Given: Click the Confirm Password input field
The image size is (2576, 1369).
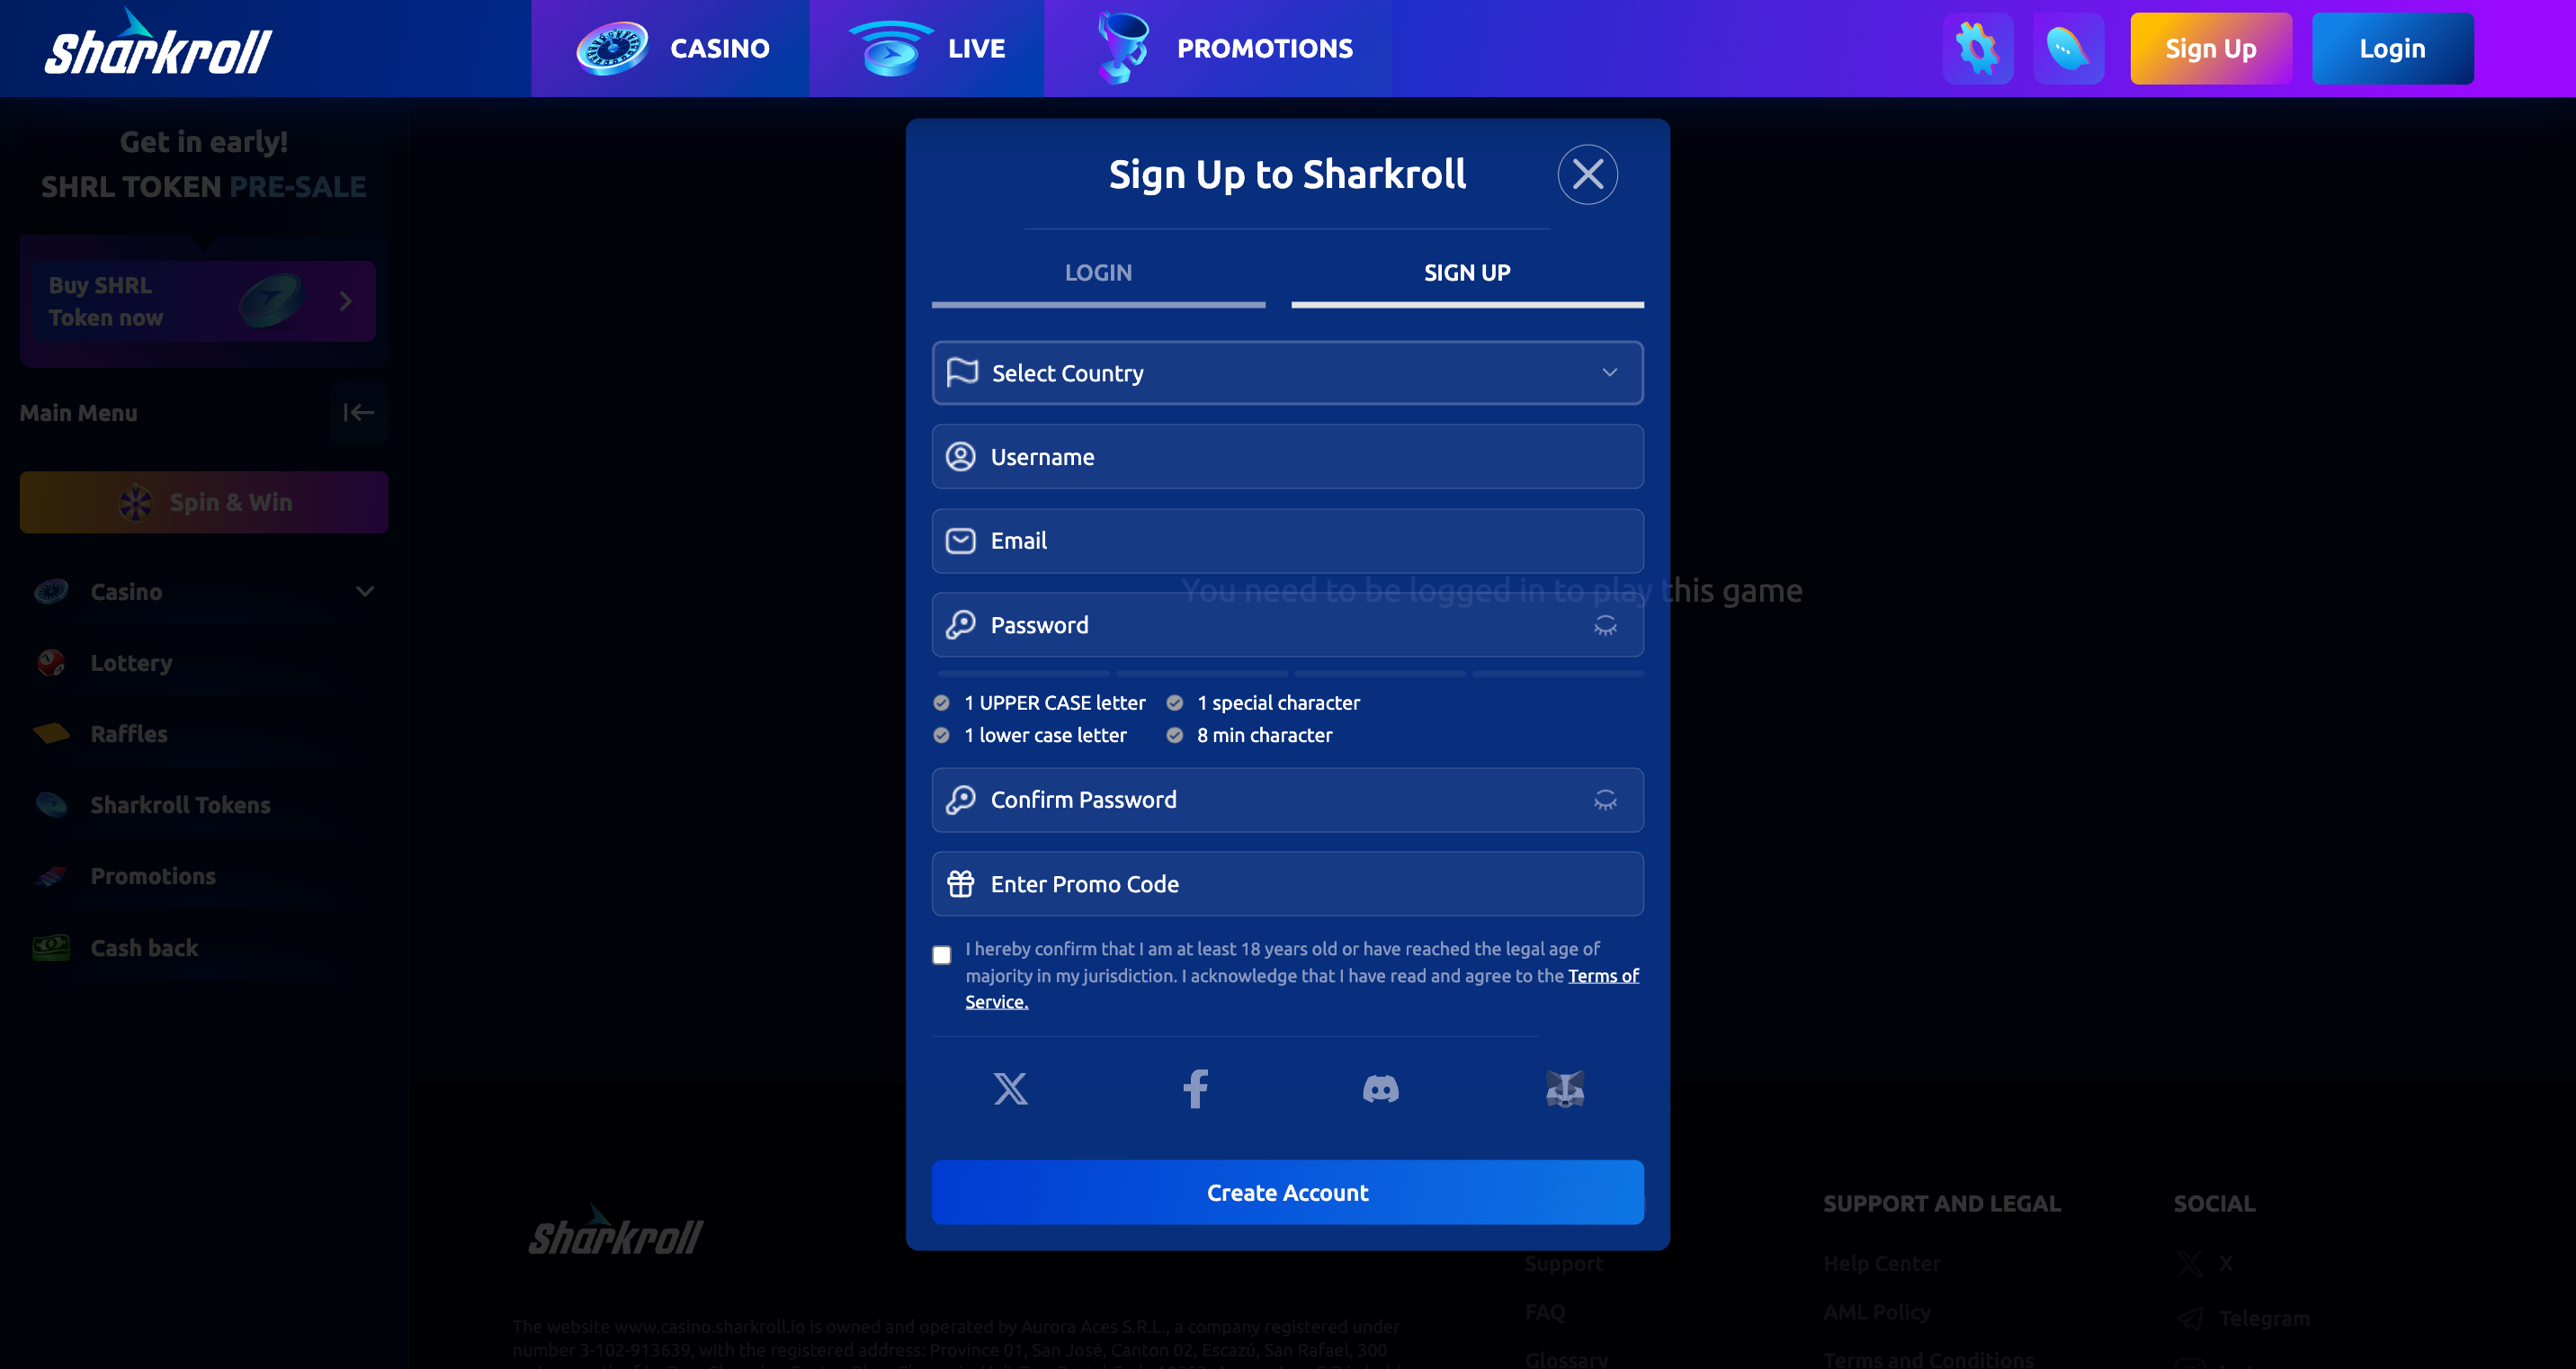Looking at the screenshot, I should 1287,800.
